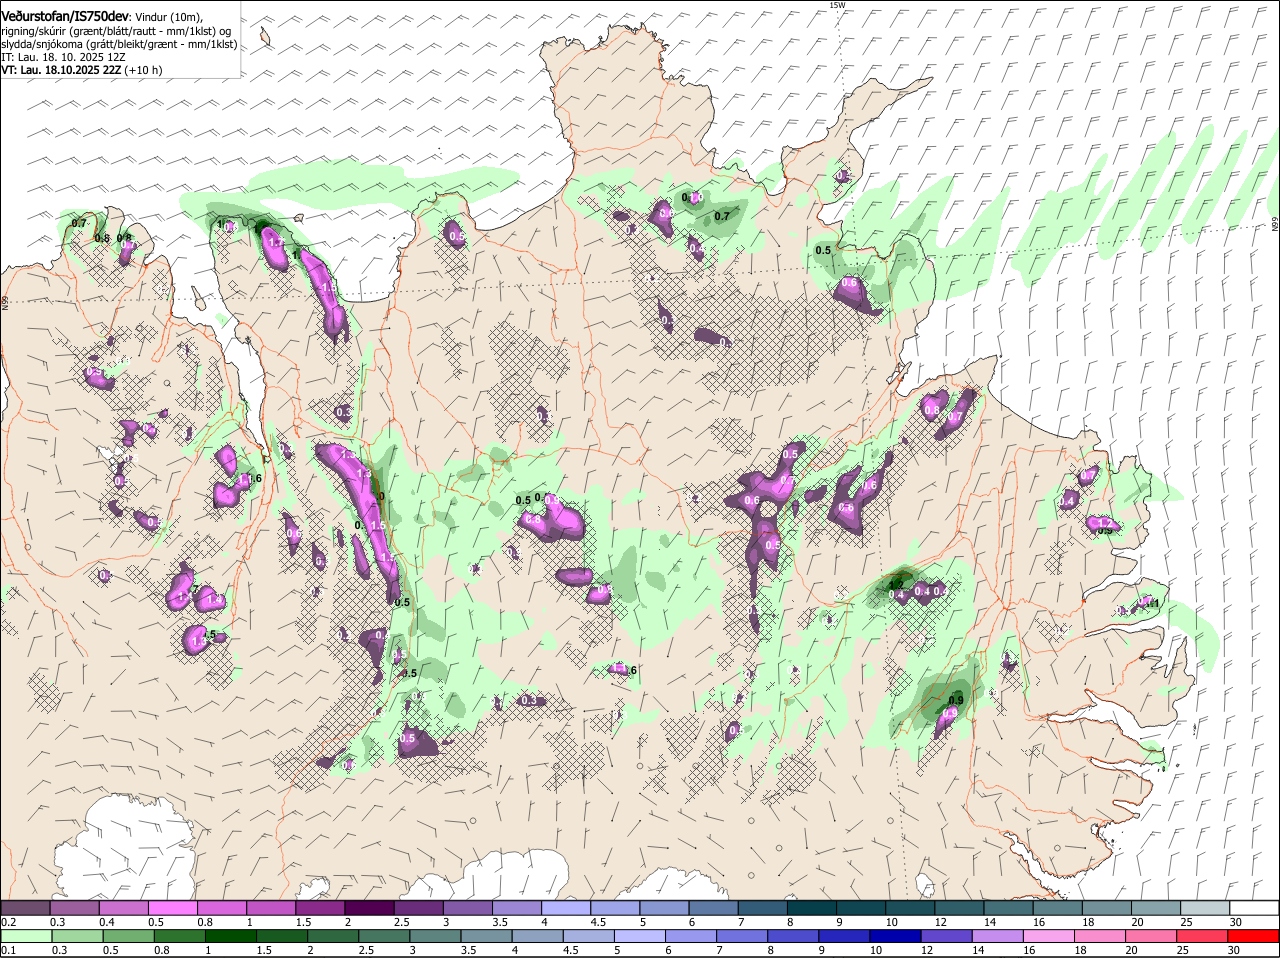Pick bright red rain swatch after the 30 label
This screenshot has width=1280, height=958.
pyautogui.click(x=1254, y=936)
